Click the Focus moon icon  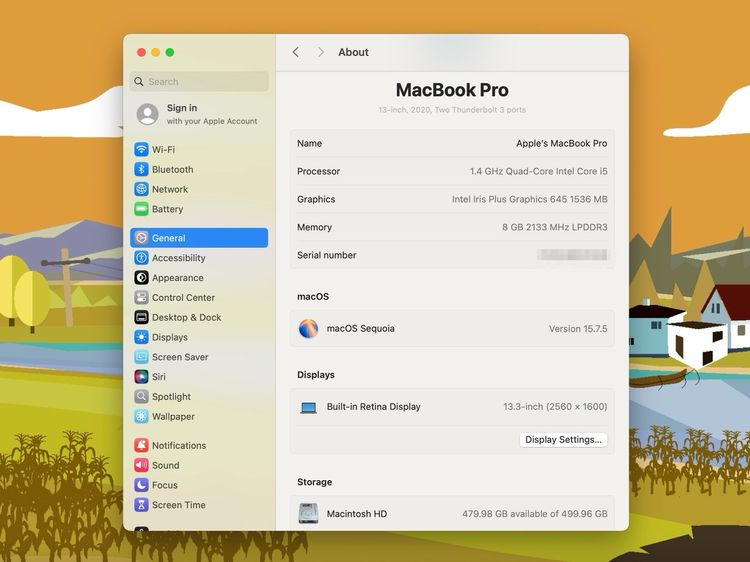[141, 485]
